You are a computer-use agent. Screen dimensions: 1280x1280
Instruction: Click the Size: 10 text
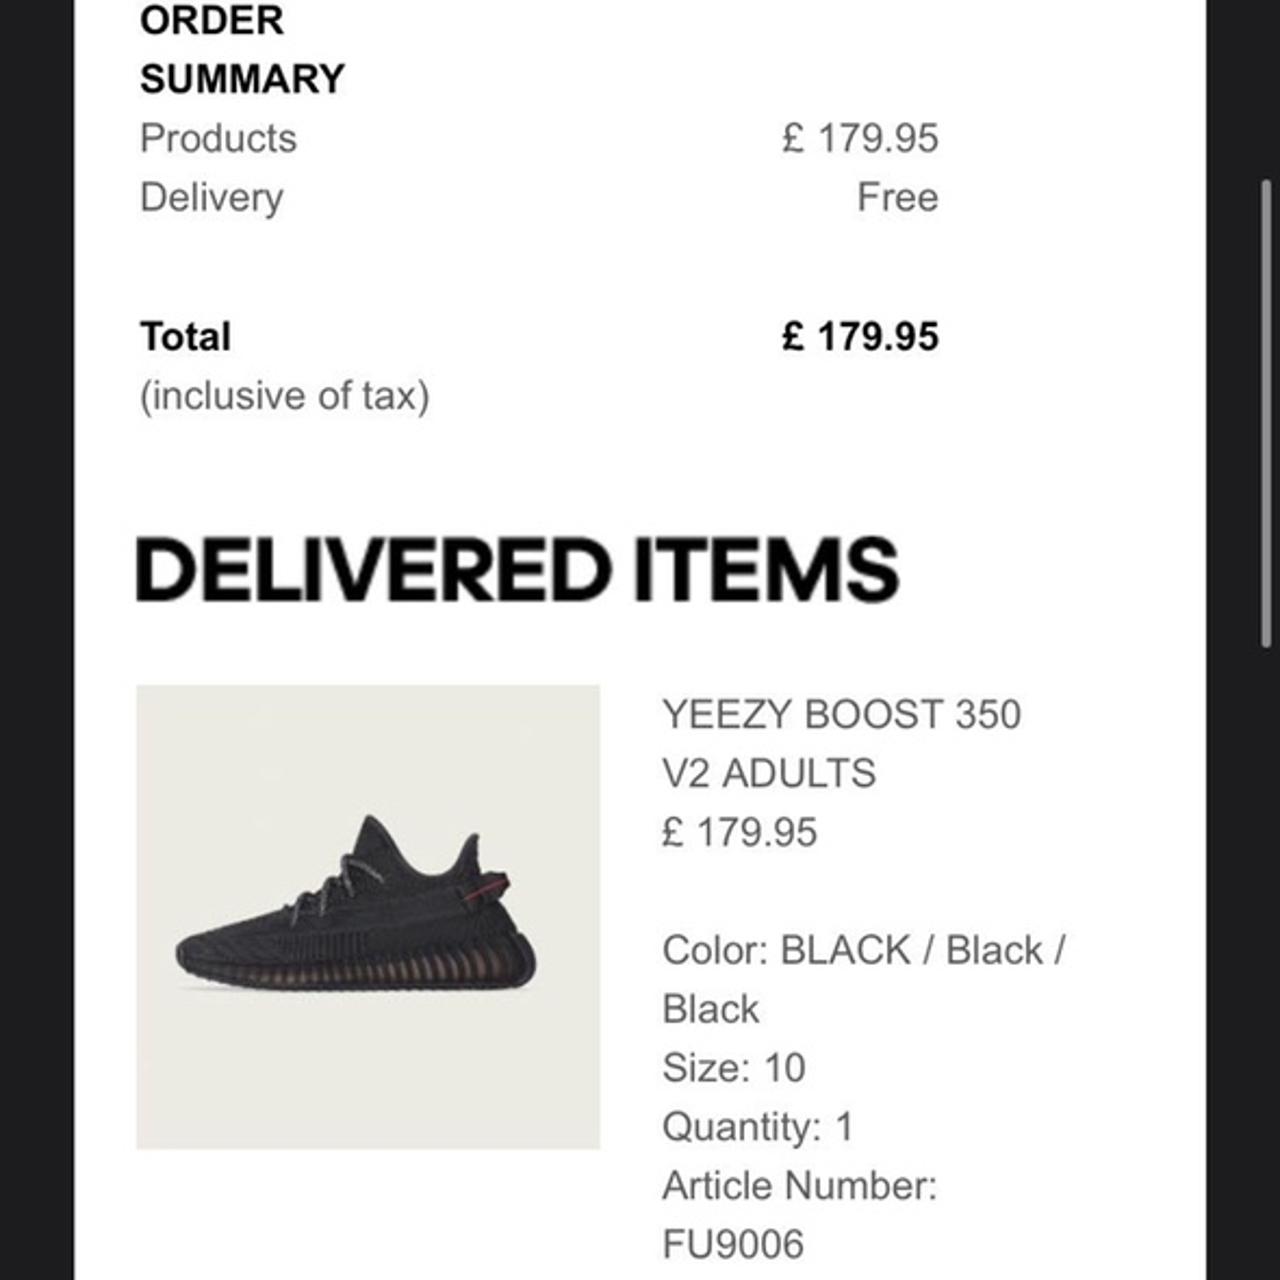[x=734, y=1067]
